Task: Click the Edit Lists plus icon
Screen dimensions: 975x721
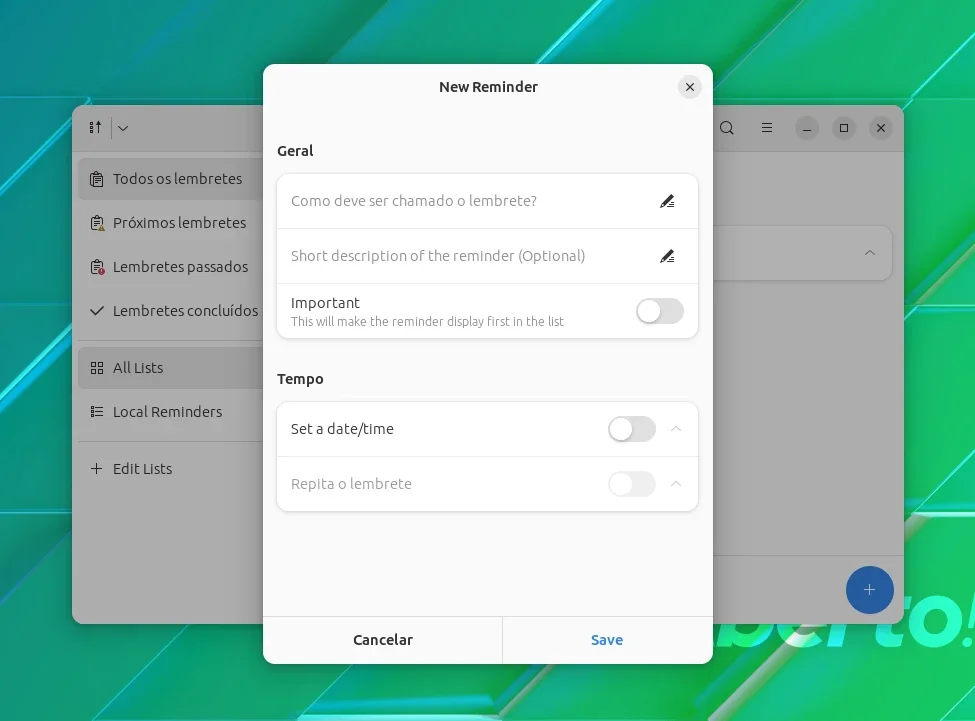Action: click(x=96, y=468)
